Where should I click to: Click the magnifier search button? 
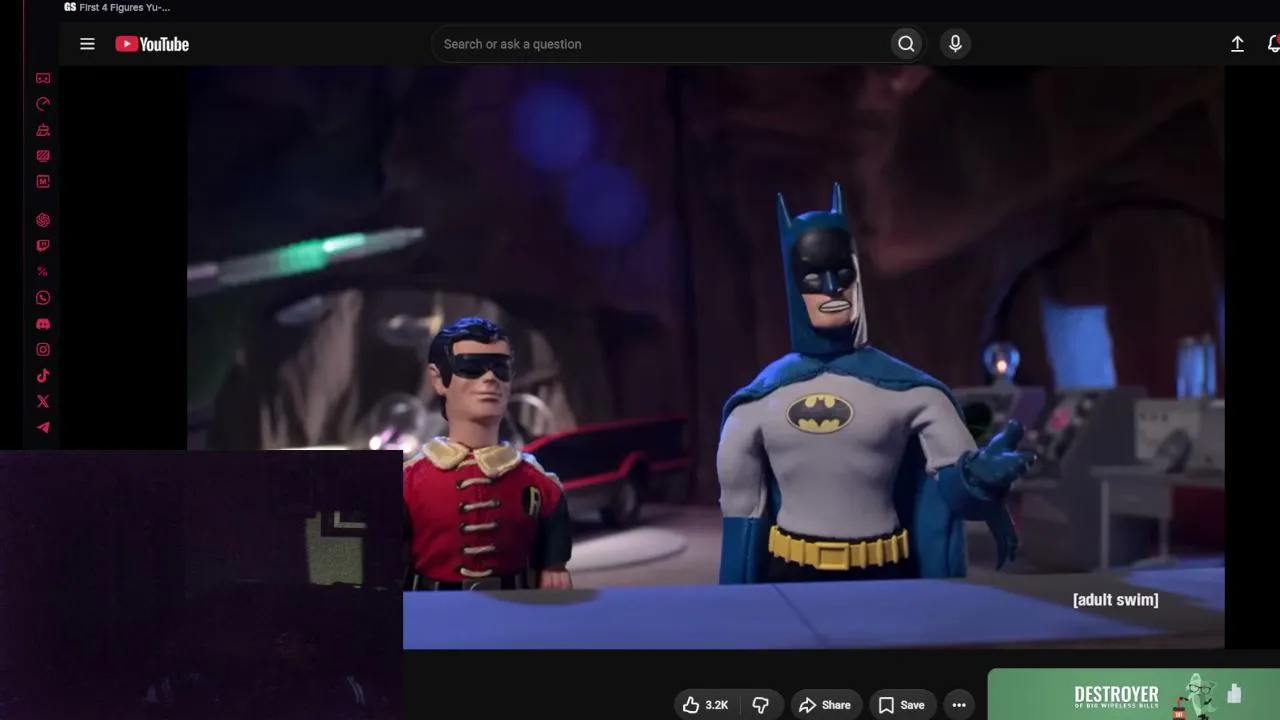pyautogui.click(x=906, y=44)
